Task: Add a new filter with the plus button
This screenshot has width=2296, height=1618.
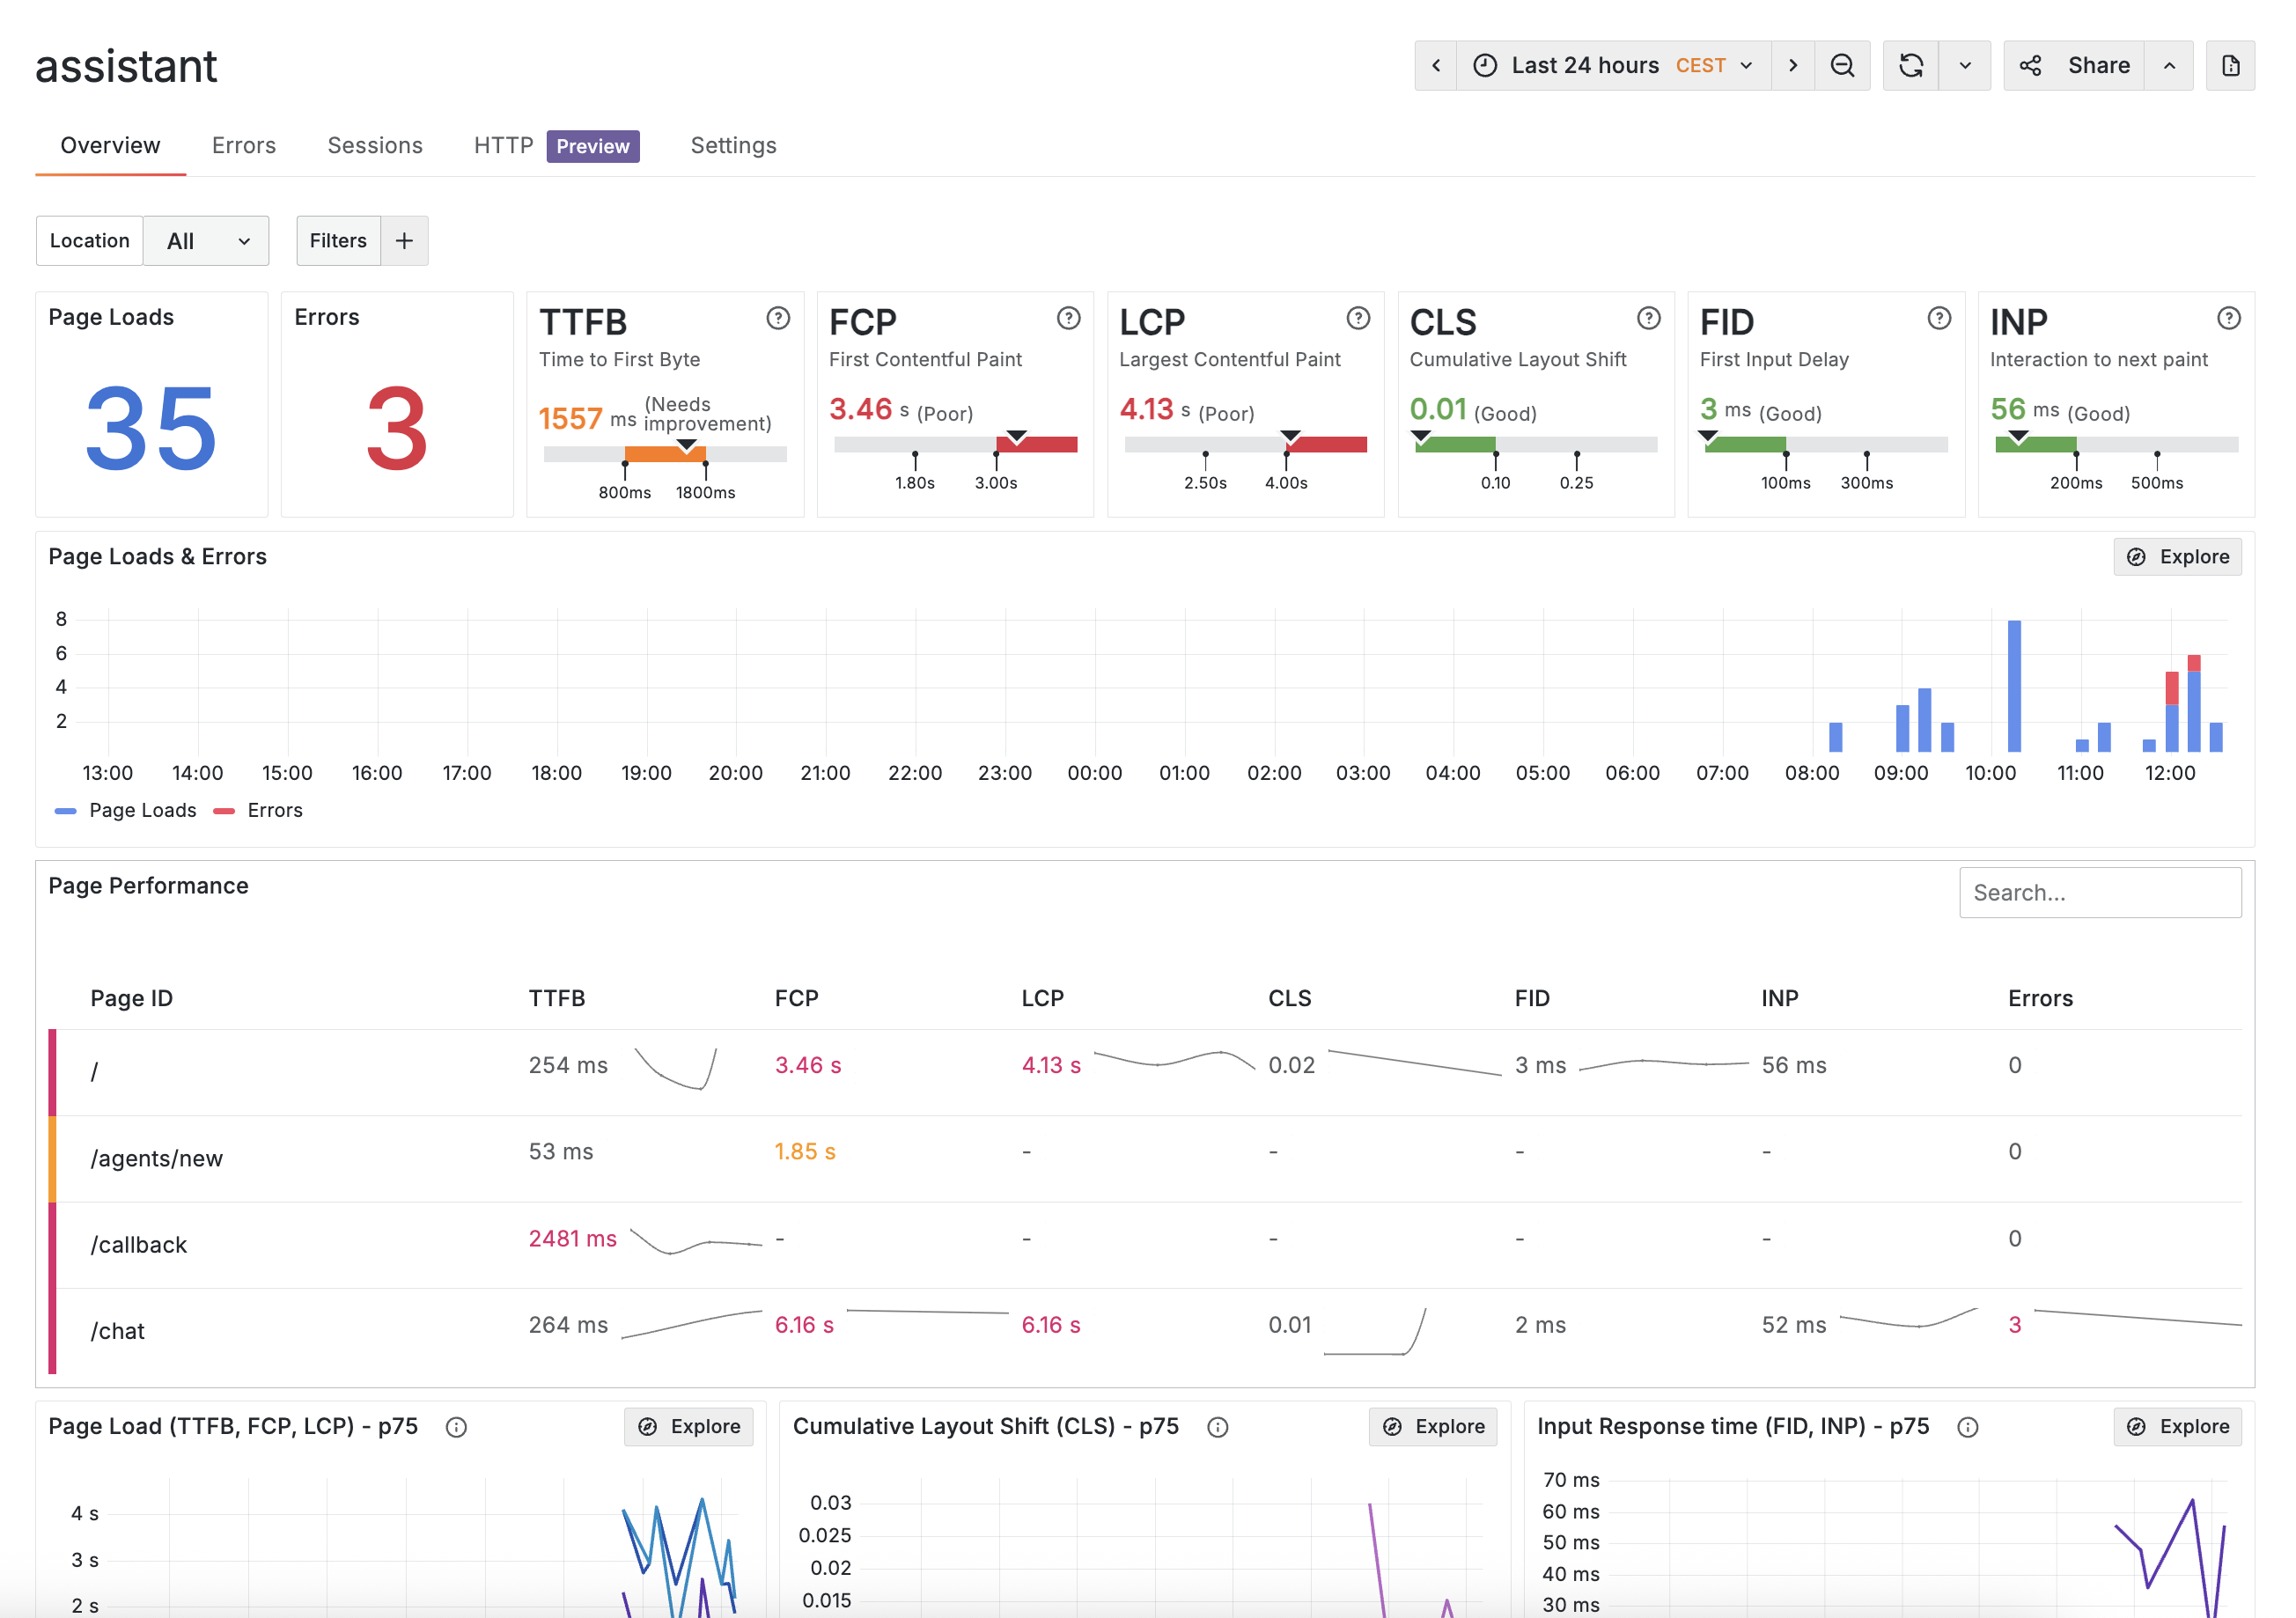Action: (x=404, y=240)
